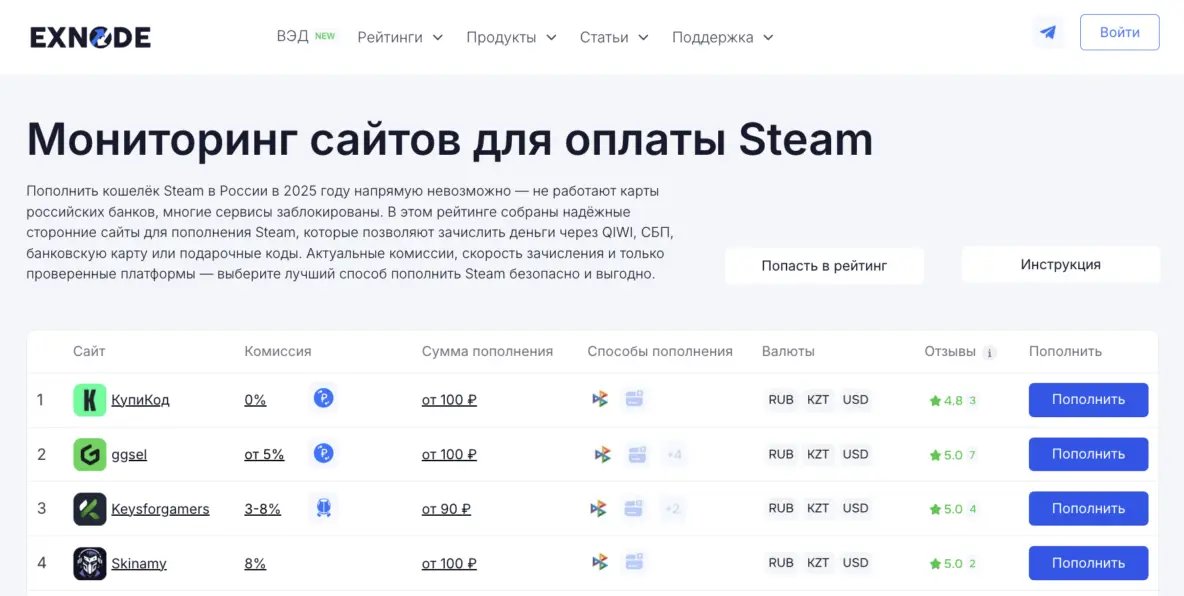Click the Keysforgamers site logo
Image resolution: width=1184 pixels, height=596 pixels.
point(89,509)
